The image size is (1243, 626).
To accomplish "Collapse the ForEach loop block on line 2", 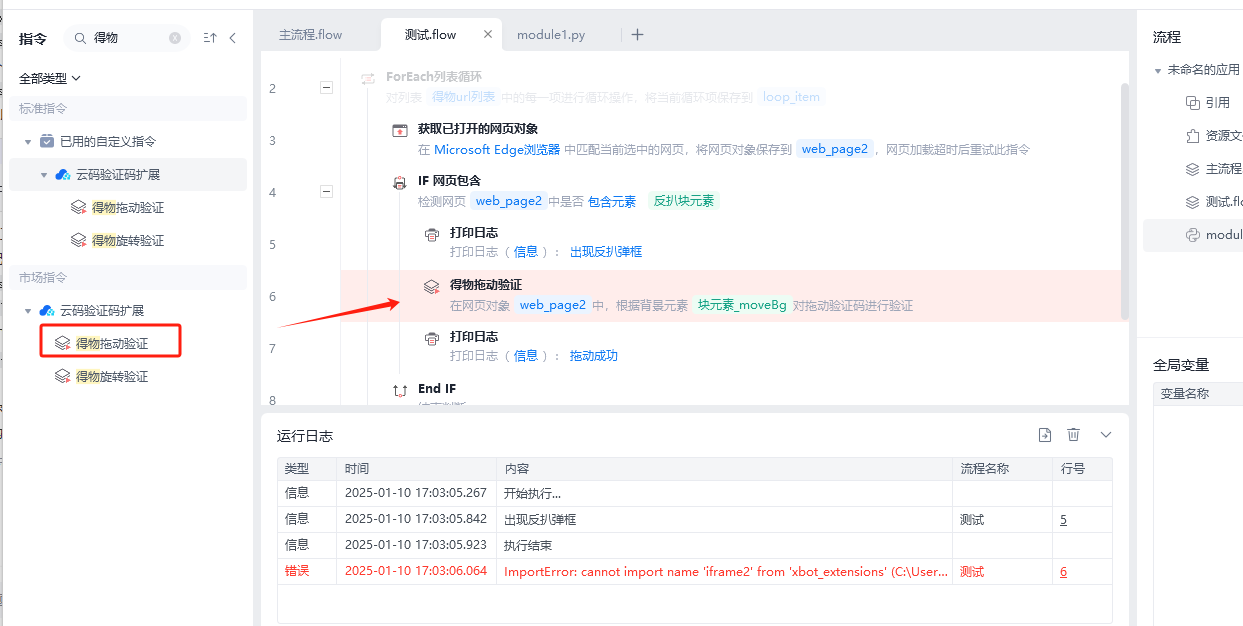I will [x=326, y=88].
